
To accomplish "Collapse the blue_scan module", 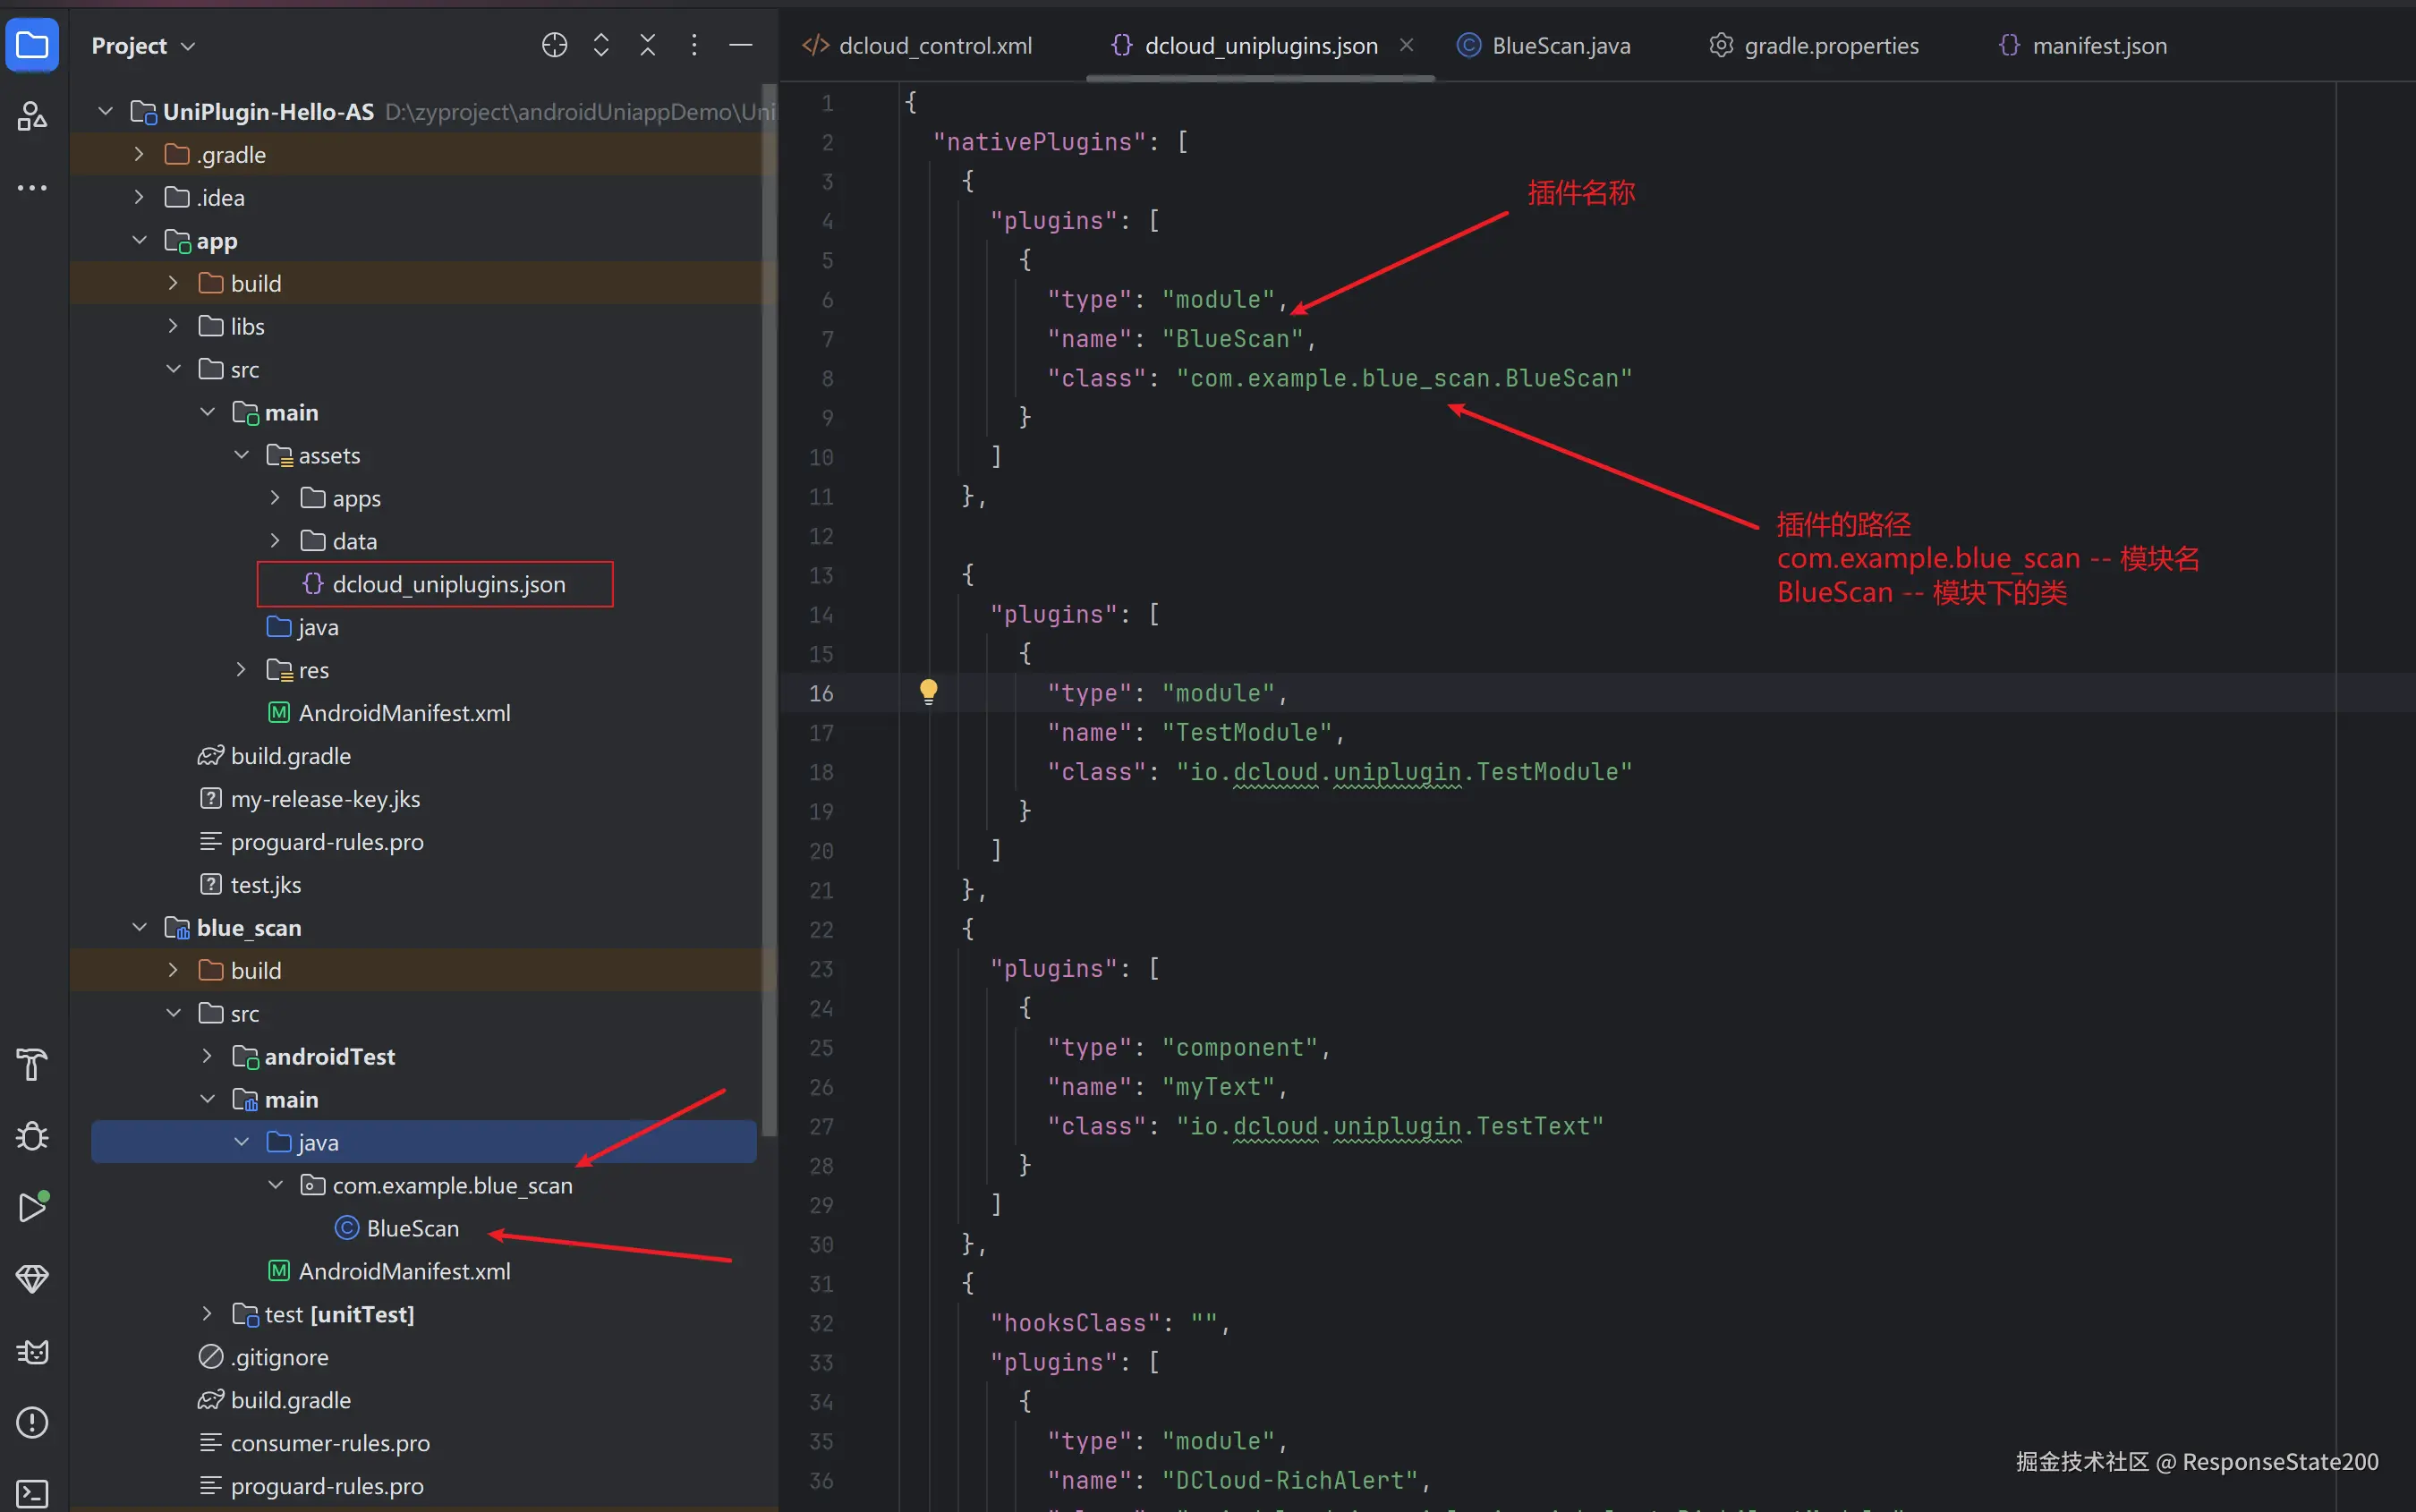I will (139, 928).
